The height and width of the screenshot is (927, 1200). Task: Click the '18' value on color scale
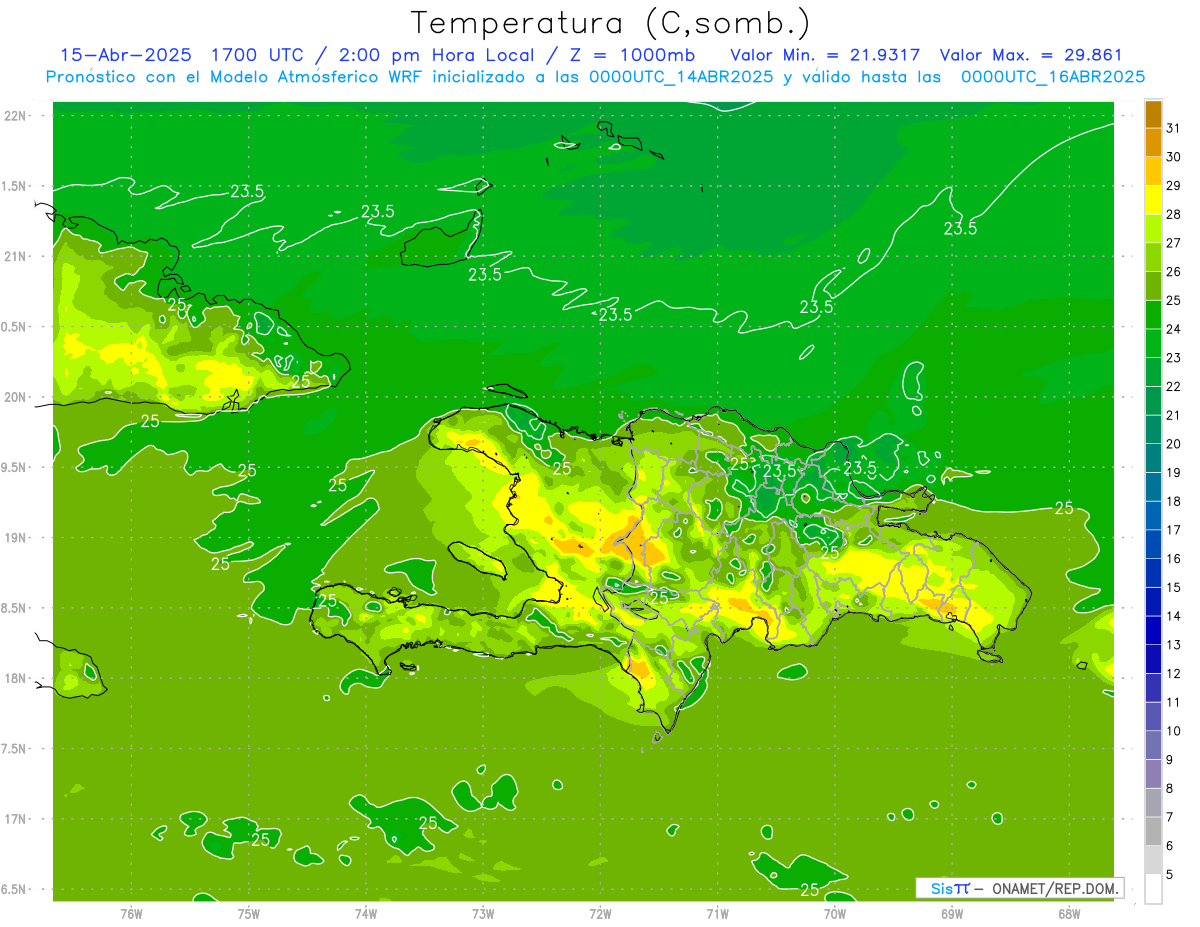[x=1174, y=502]
